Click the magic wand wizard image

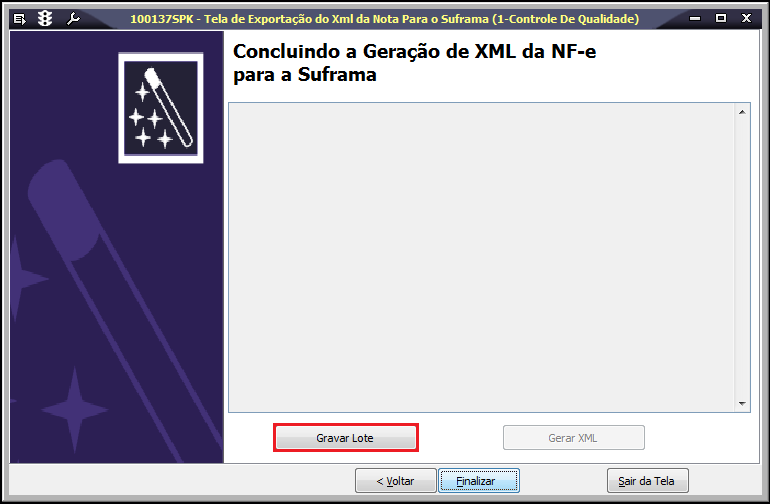click(161, 108)
